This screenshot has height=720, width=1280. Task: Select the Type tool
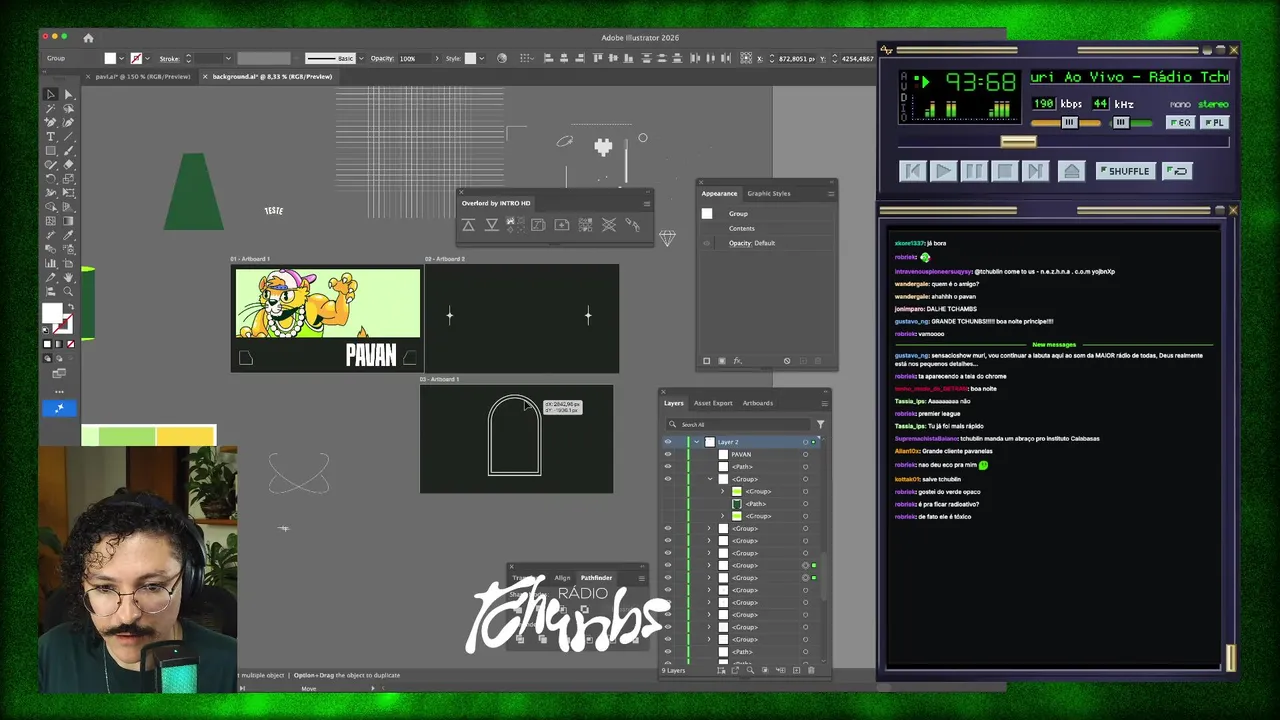[50, 137]
